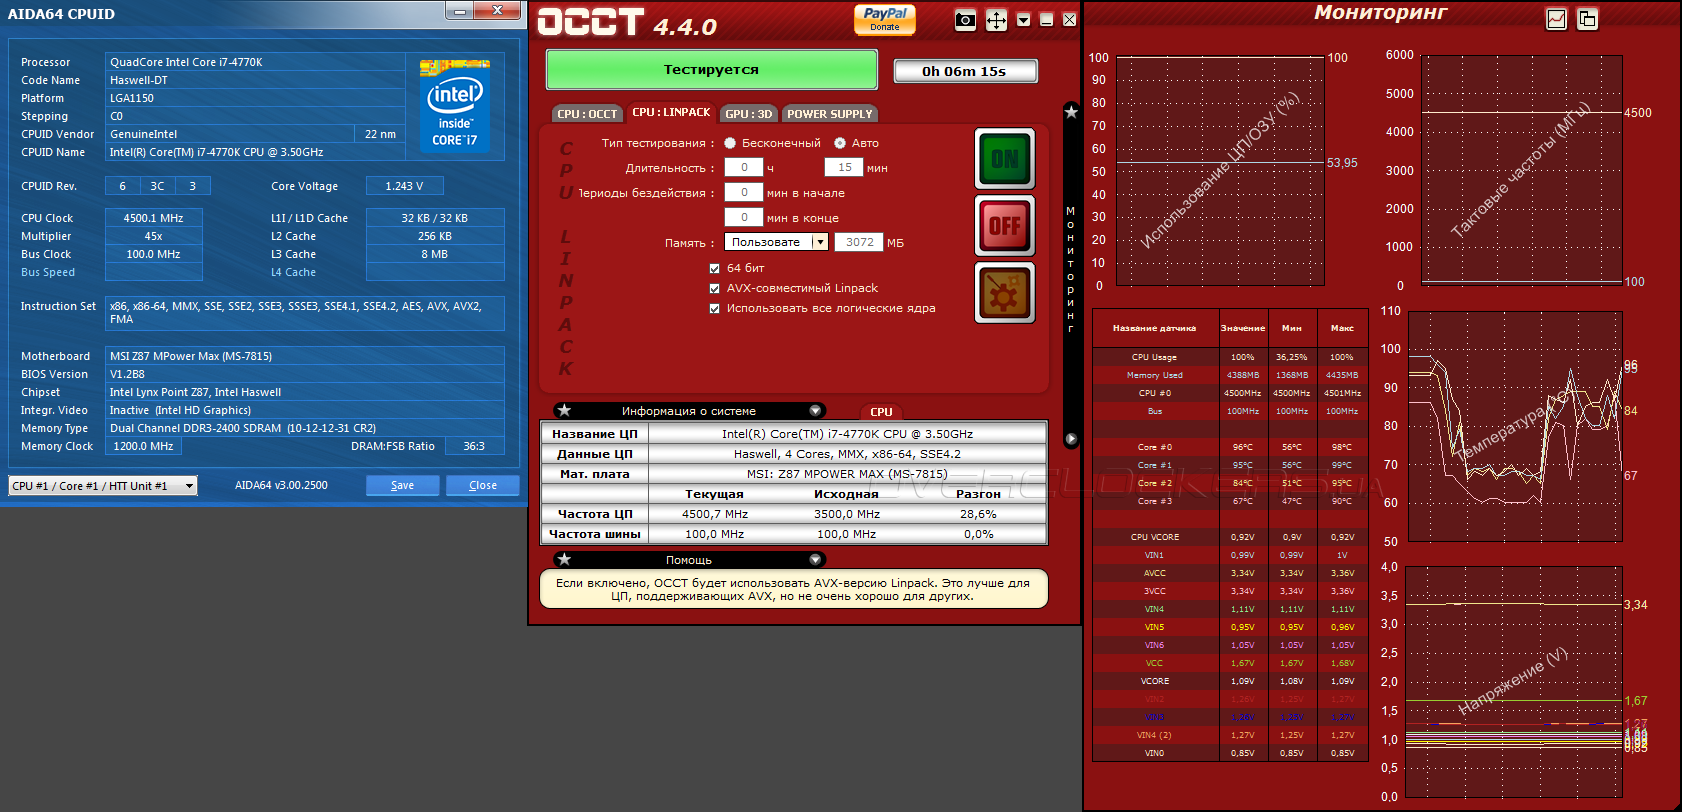Screen dimensions: 1682x812
Task: Switch to the CPU : OCCT tab
Action: pos(587,114)
